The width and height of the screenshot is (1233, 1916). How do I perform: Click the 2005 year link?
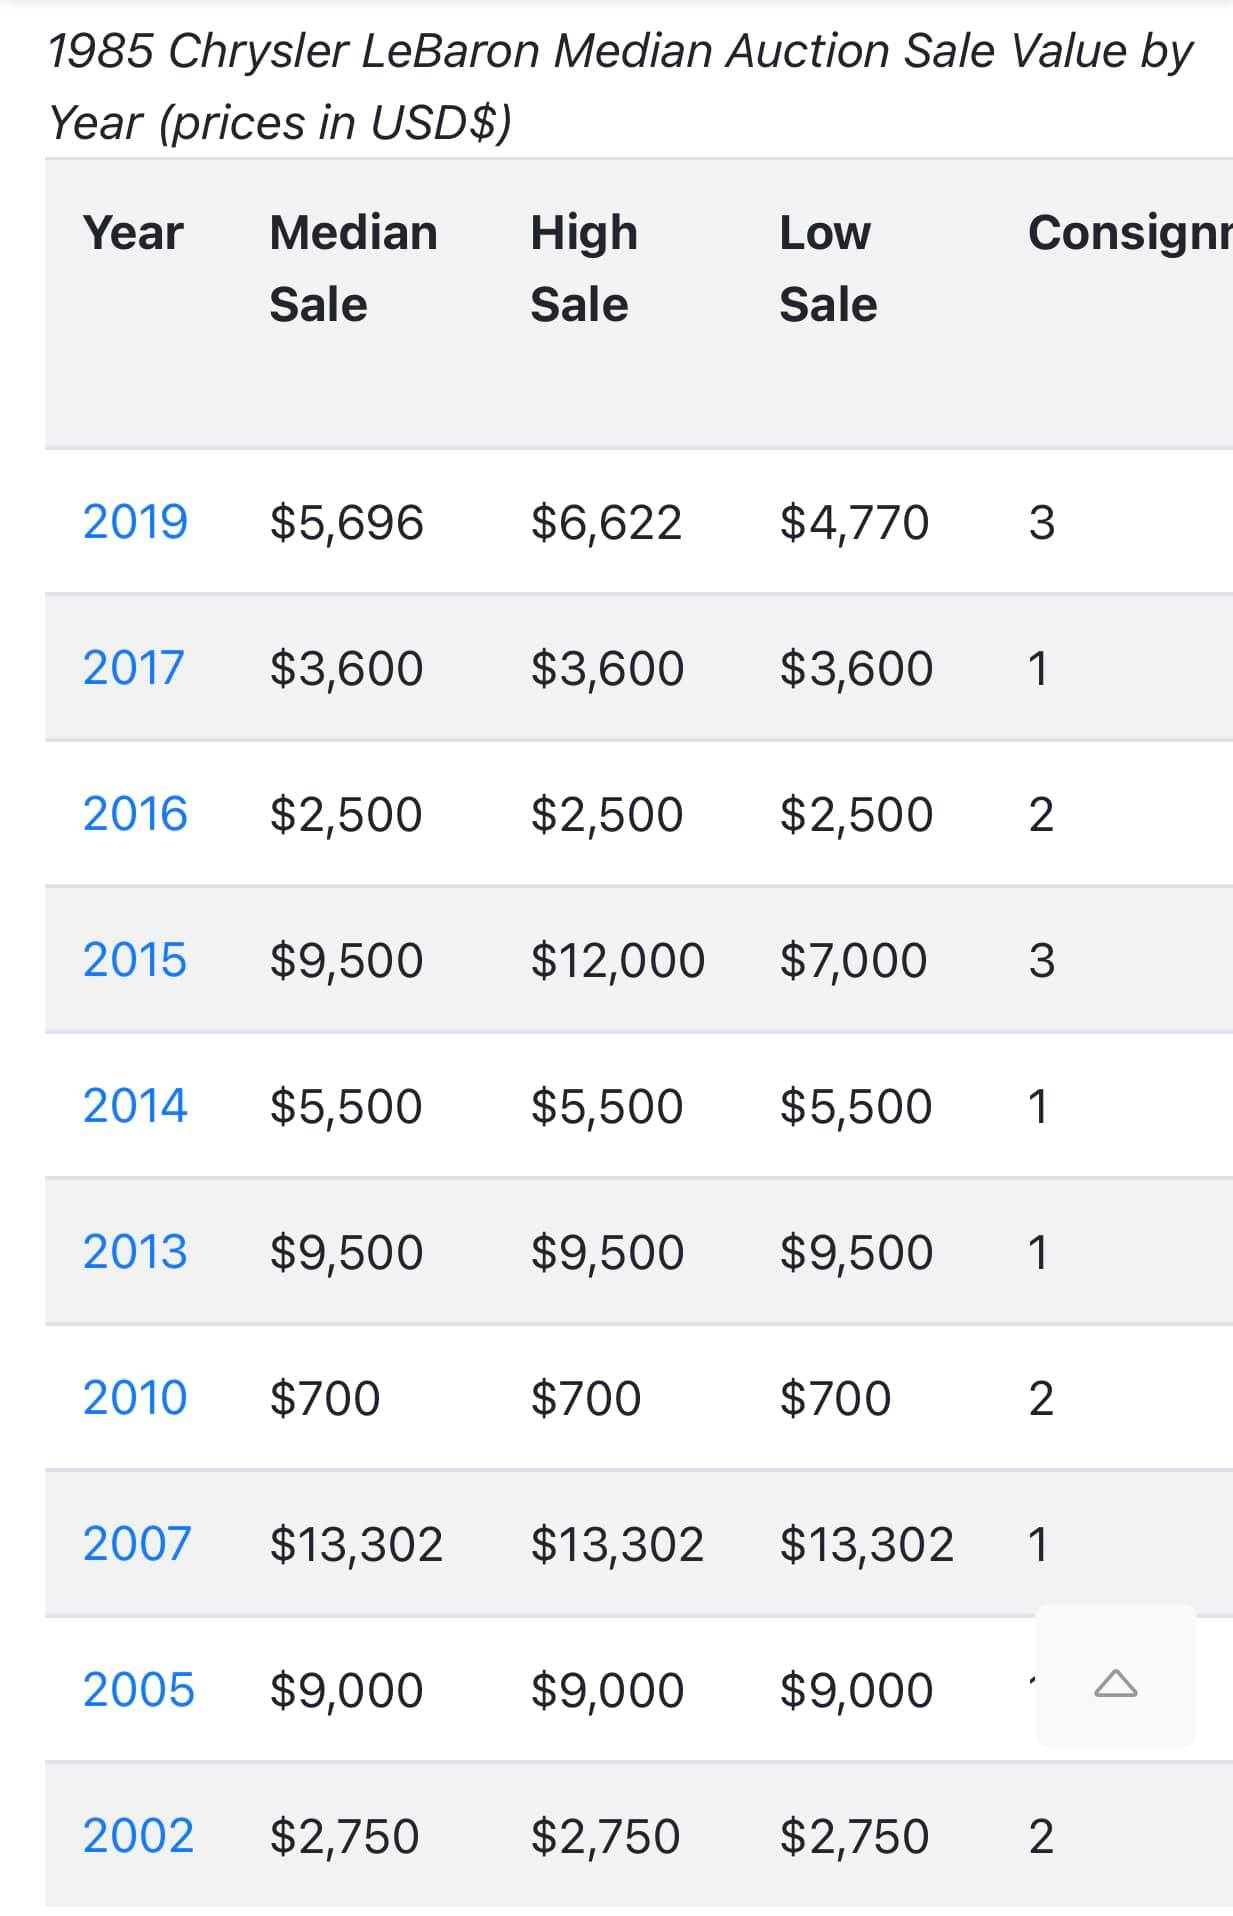(x=138, y=1690)
